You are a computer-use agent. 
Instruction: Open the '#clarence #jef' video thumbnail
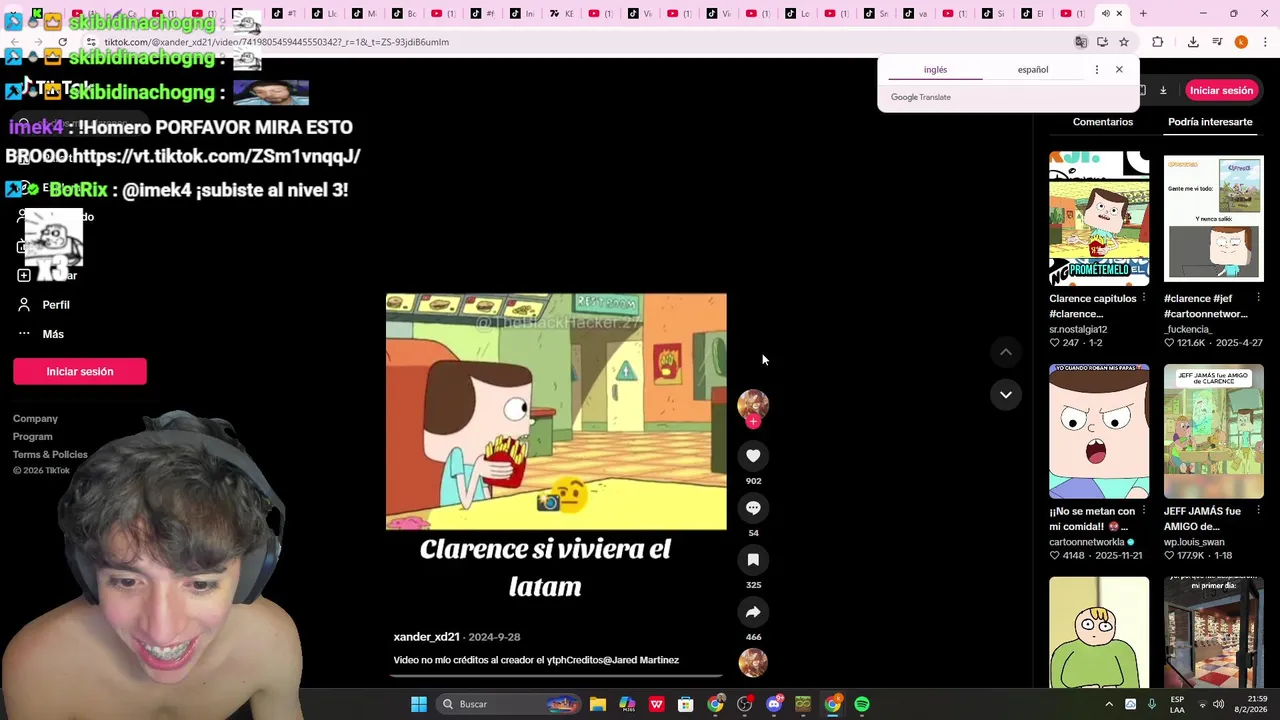coord(1213,219)
